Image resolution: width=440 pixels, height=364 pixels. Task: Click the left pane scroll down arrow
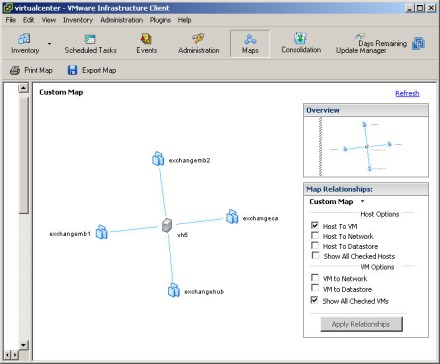pos(23,345)
